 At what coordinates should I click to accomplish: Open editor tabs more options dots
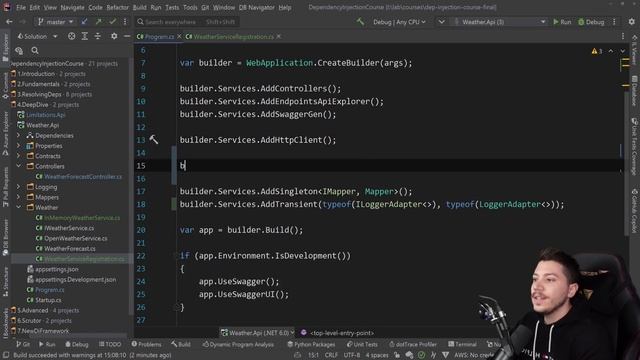click(623, 37)
